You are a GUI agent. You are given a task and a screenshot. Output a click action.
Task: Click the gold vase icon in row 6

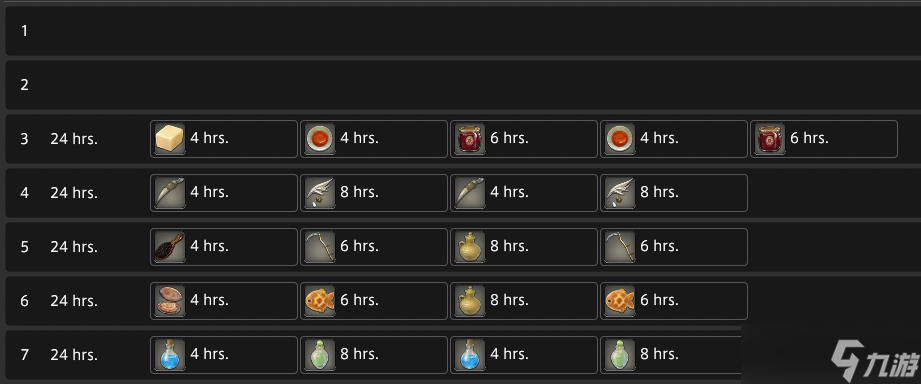tap(470, 301)
